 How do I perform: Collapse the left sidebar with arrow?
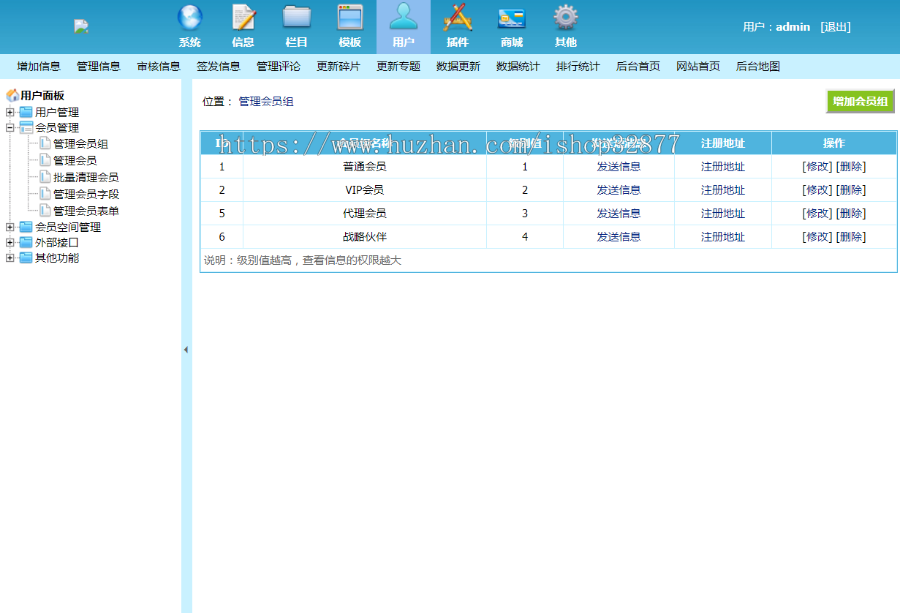click(x=186, y=350)
